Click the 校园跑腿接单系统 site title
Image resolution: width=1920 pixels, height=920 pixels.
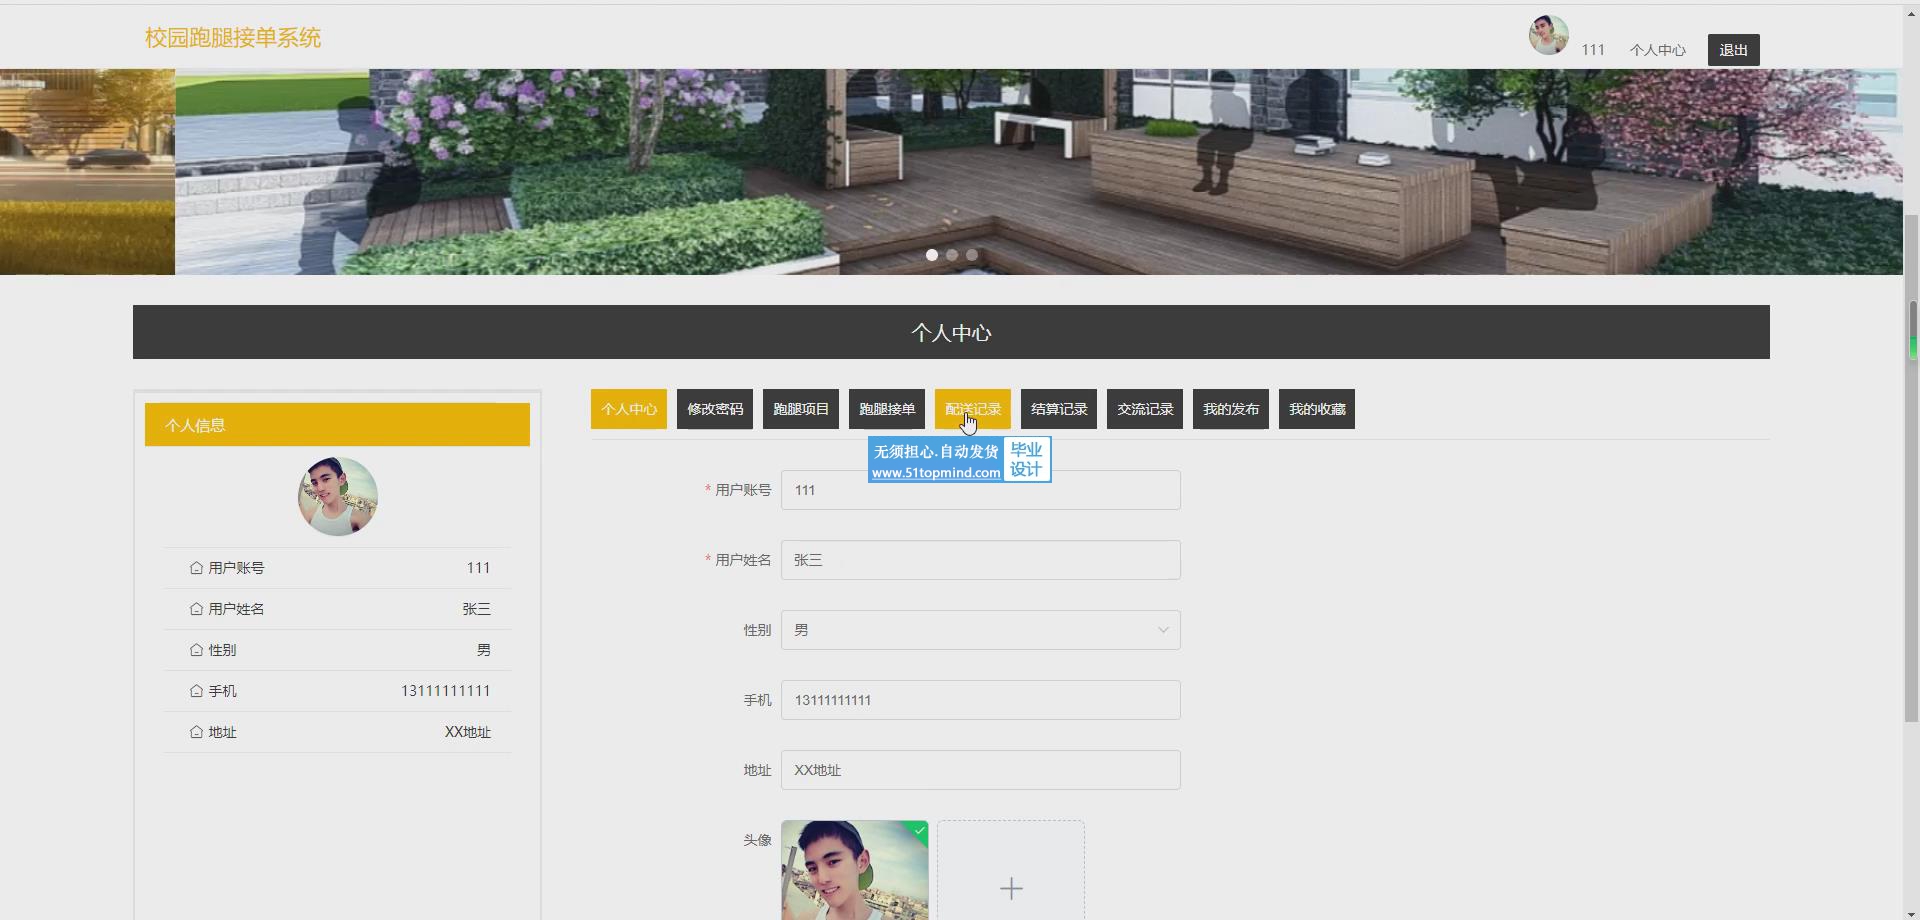[x=233, y=38]
